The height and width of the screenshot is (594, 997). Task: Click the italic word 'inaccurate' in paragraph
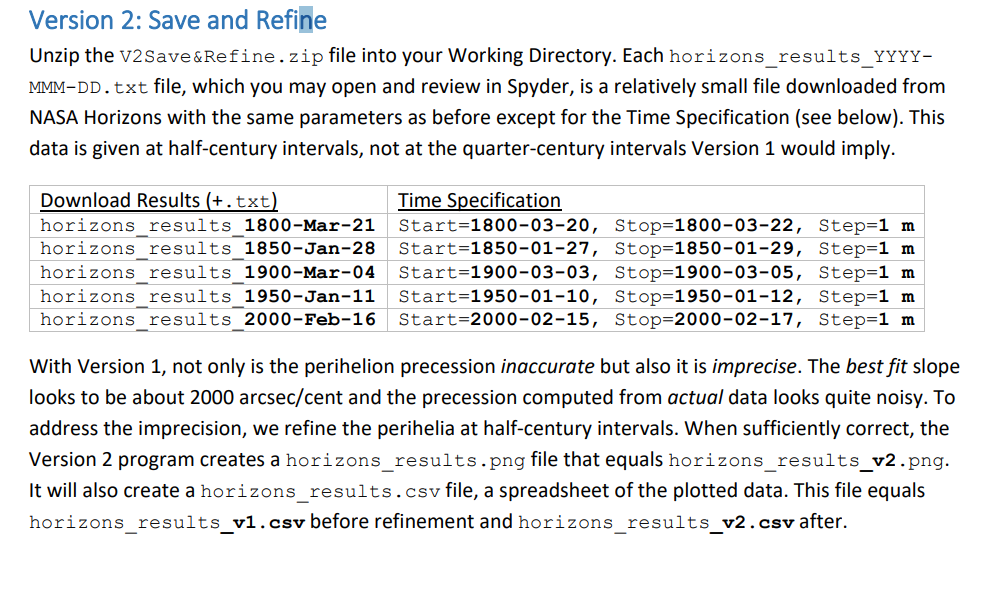[547, 367]
